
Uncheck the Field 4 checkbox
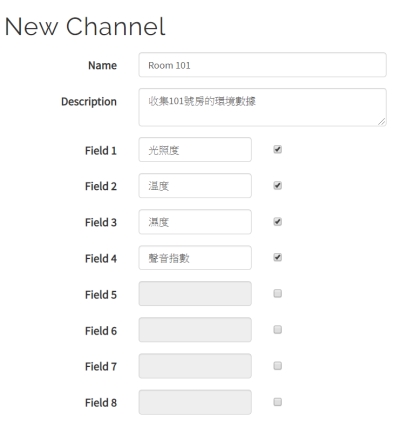277,257
